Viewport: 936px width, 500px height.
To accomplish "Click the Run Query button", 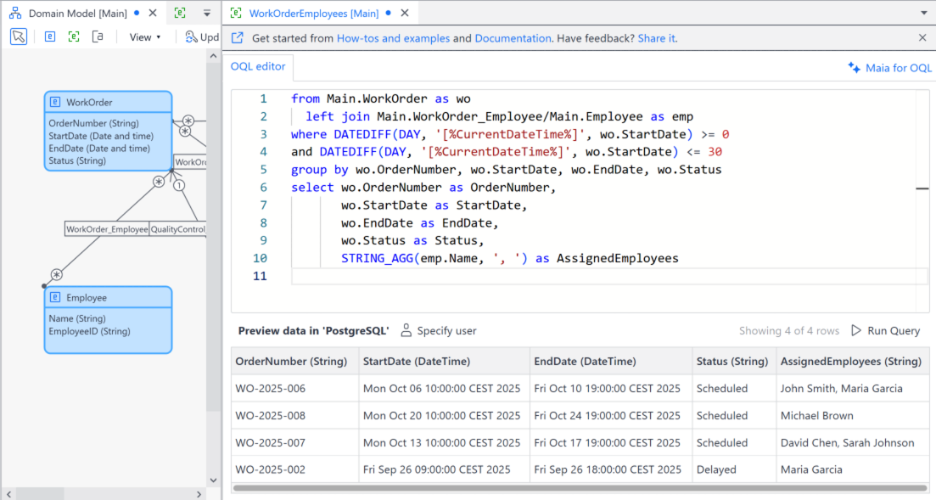I will point(886,331).
